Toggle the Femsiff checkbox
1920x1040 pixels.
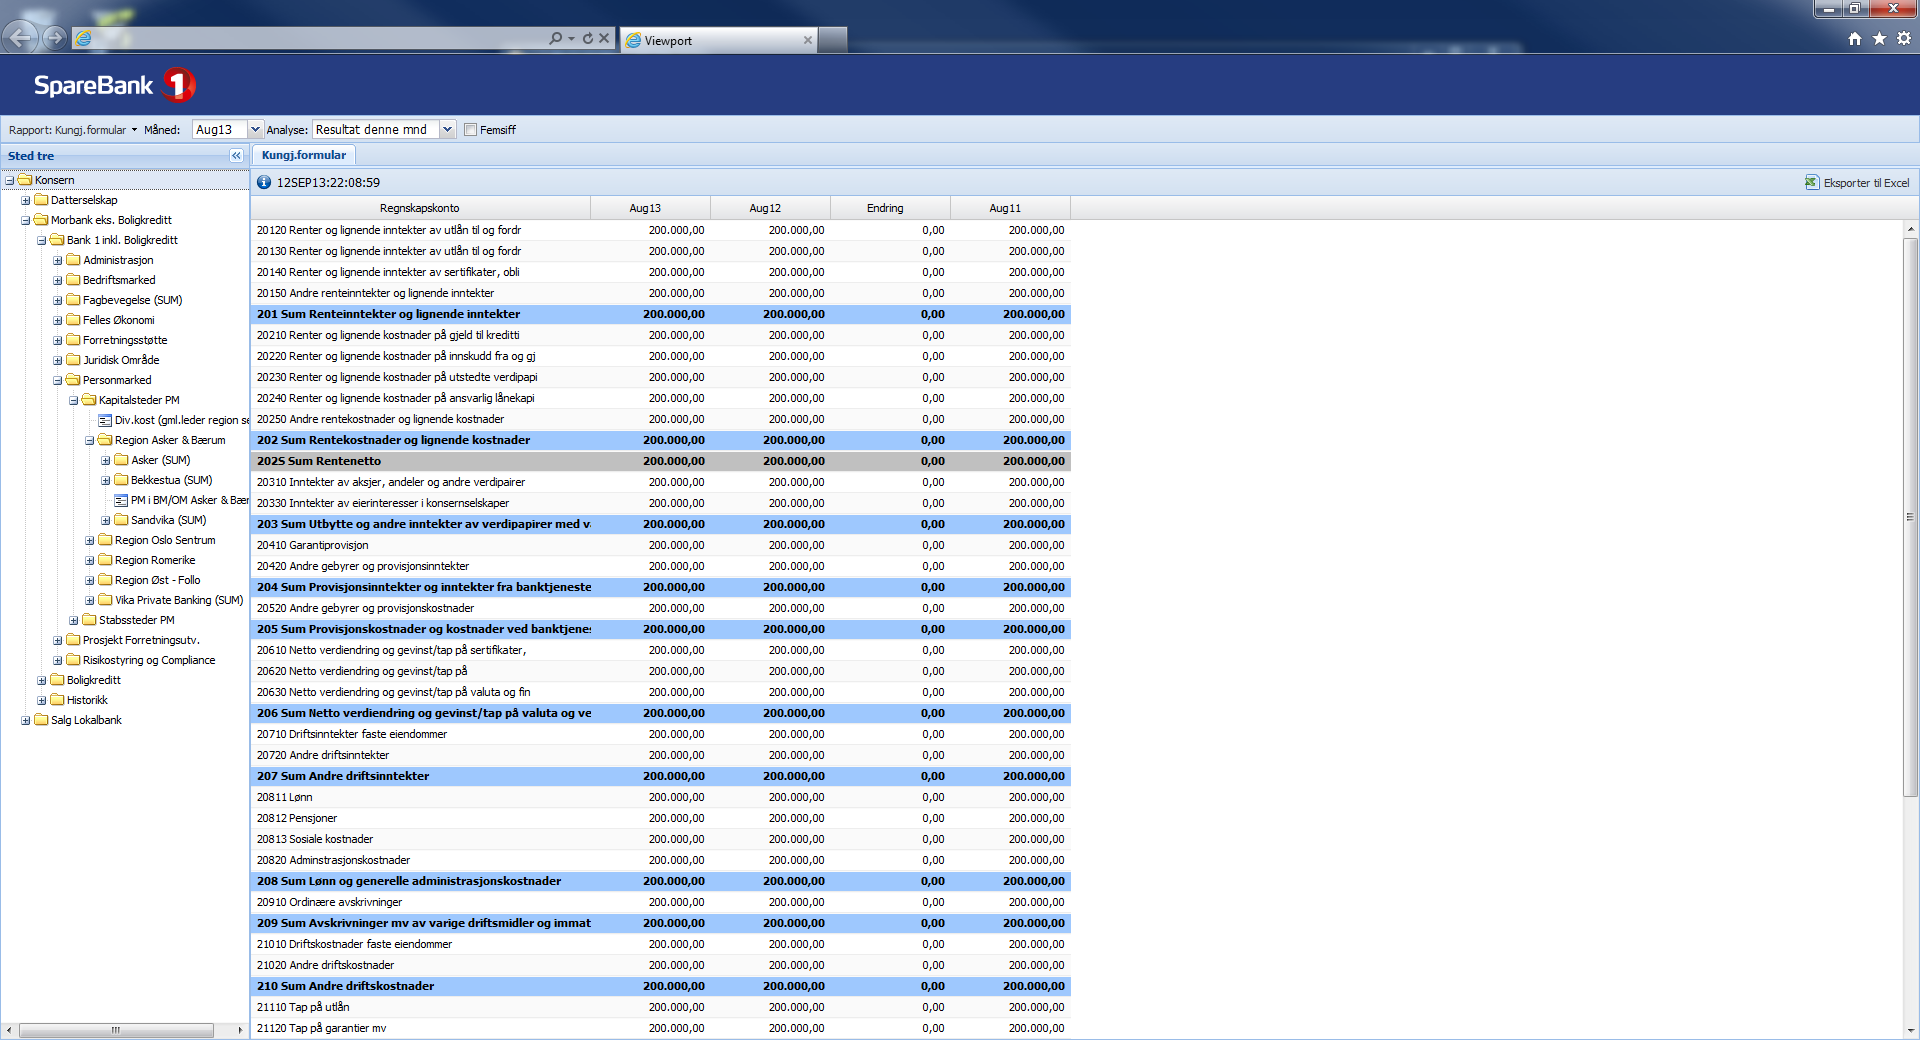point(470,130)
